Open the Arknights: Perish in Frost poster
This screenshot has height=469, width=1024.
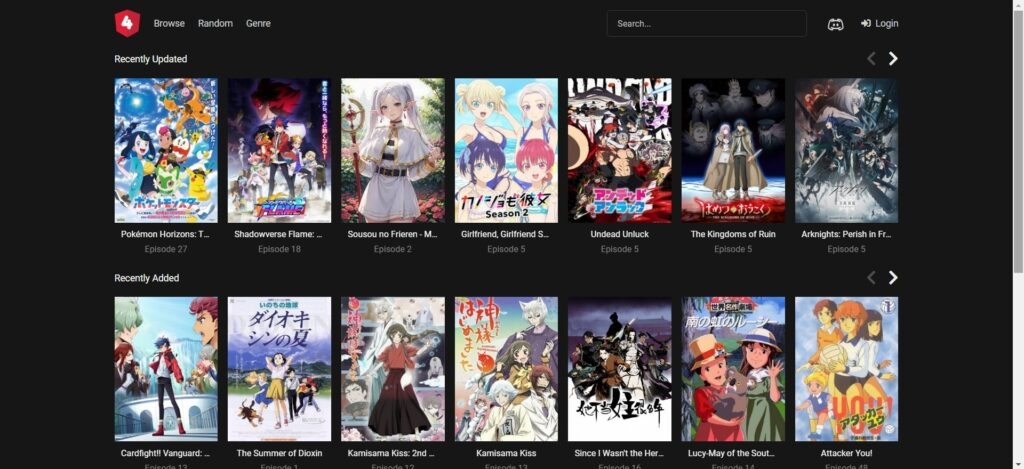click(x=846, y=151)
